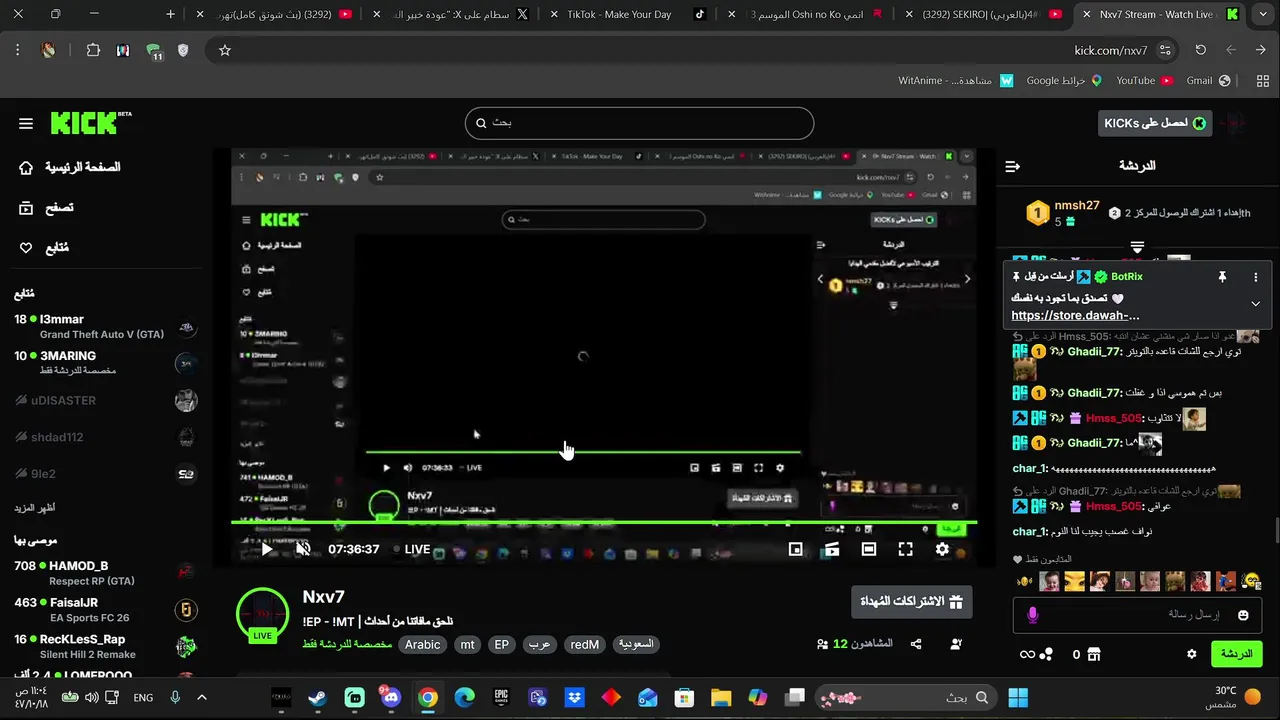Open the viewers list icon
This screenshot has width=1280, height=720.
822,644
